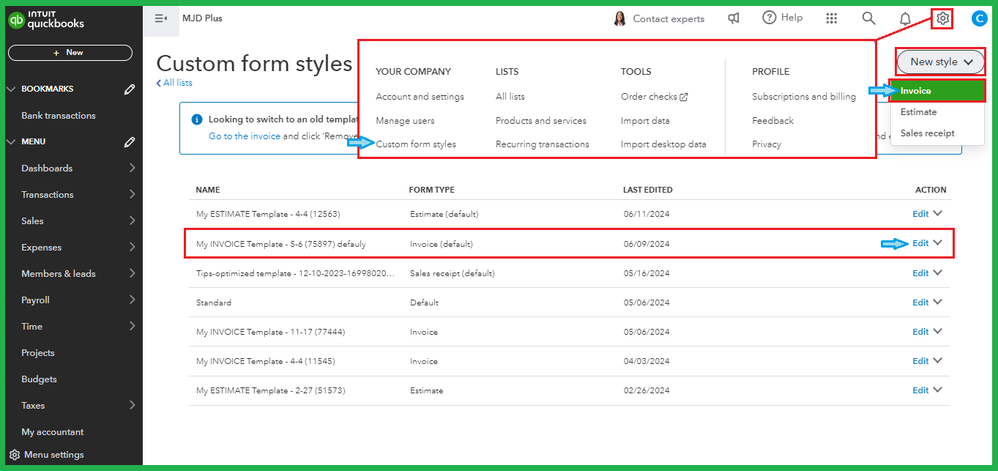Open Account and settings
Viewport: 998px width, 471px height.
(419, 97)
